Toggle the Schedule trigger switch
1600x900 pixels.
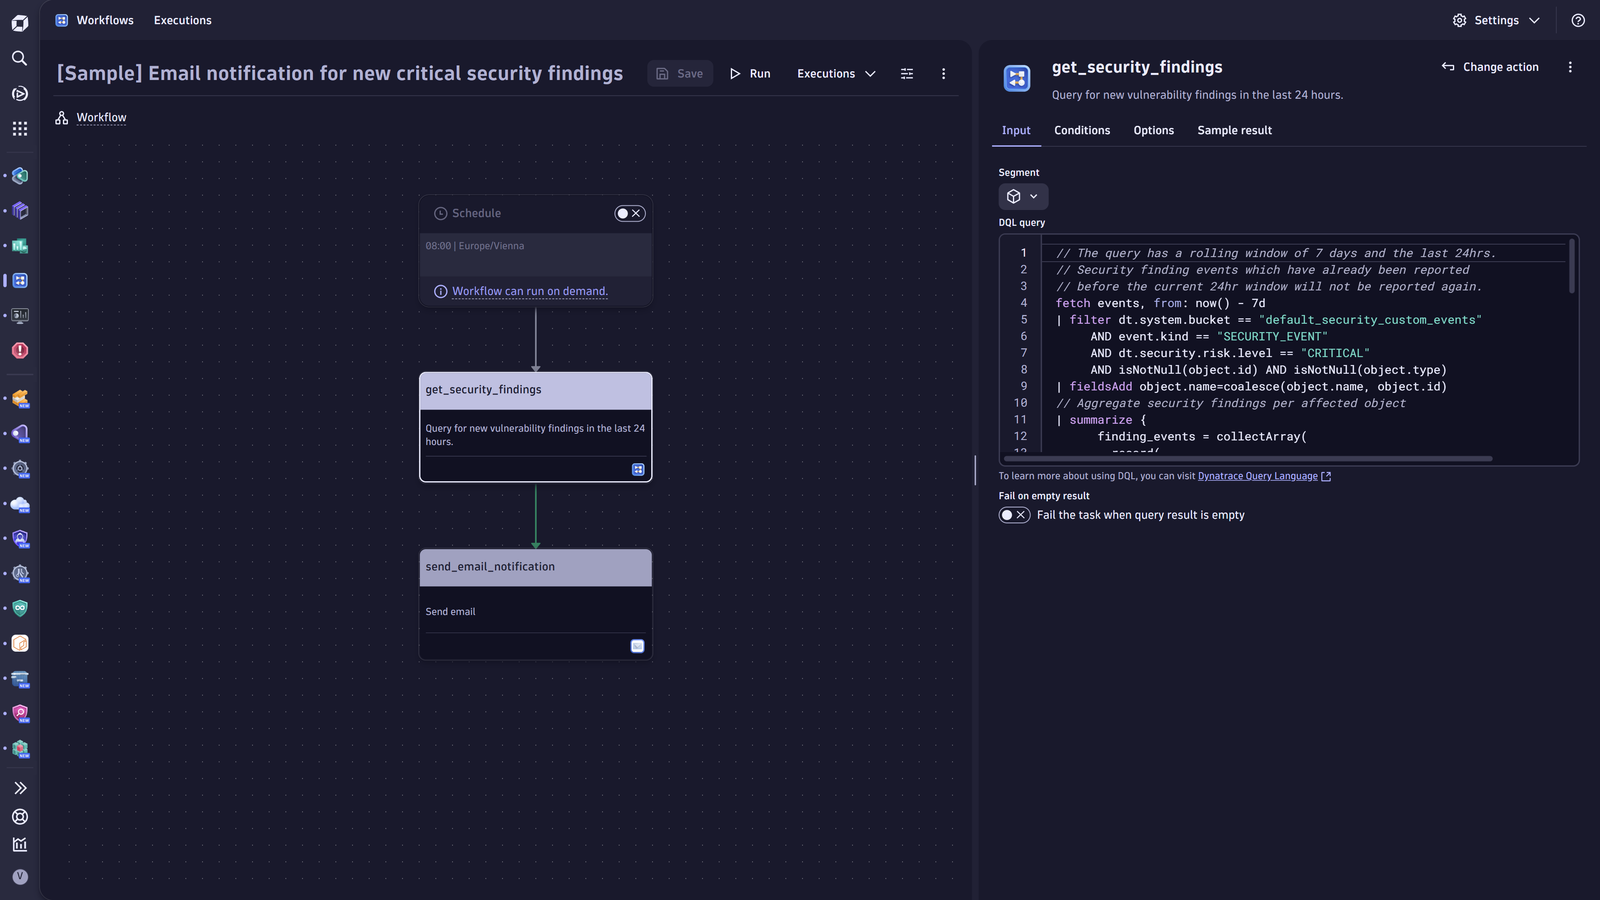coord(630,213)
